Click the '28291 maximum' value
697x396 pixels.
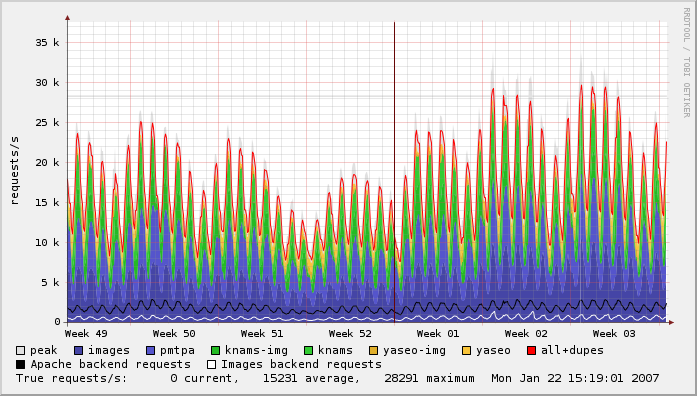pyautogui.click(x=429, y=379)
